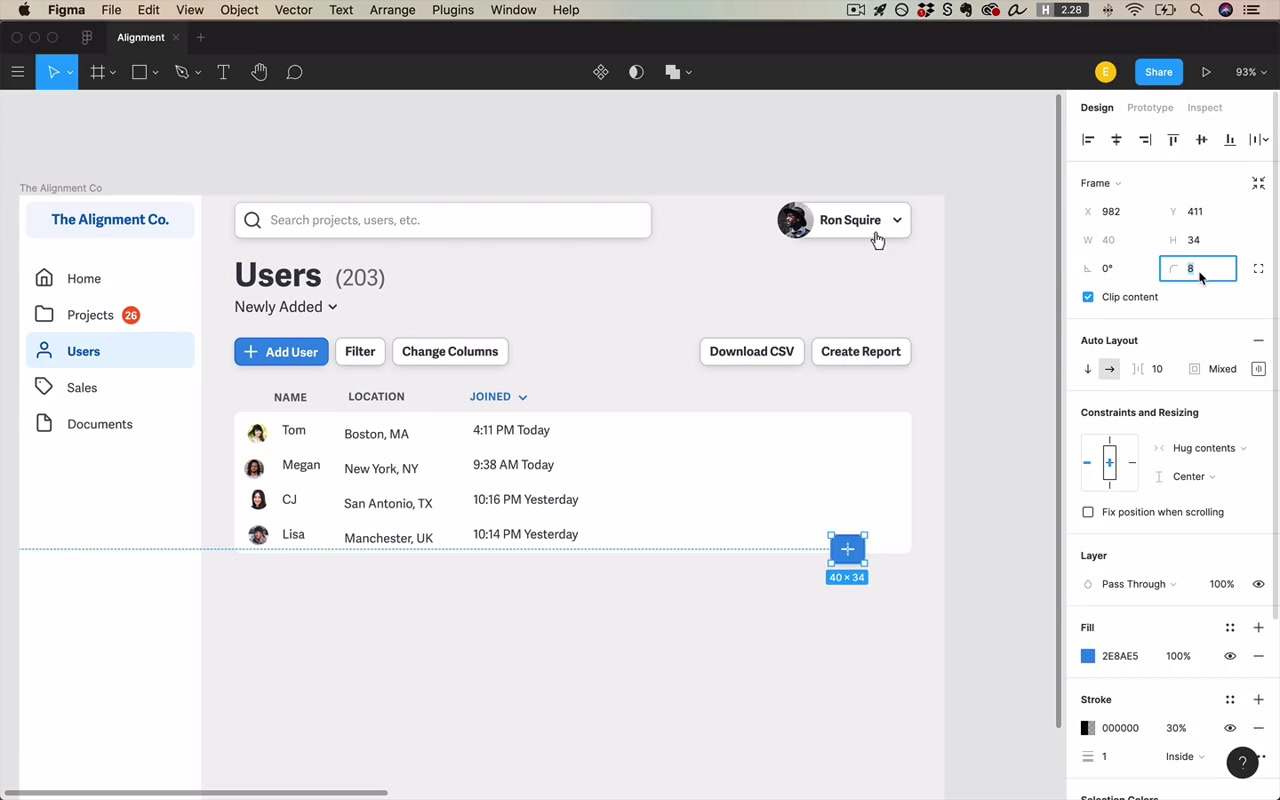
Task: Select the Rectangle shape tool
Action: tap(139, 72)
